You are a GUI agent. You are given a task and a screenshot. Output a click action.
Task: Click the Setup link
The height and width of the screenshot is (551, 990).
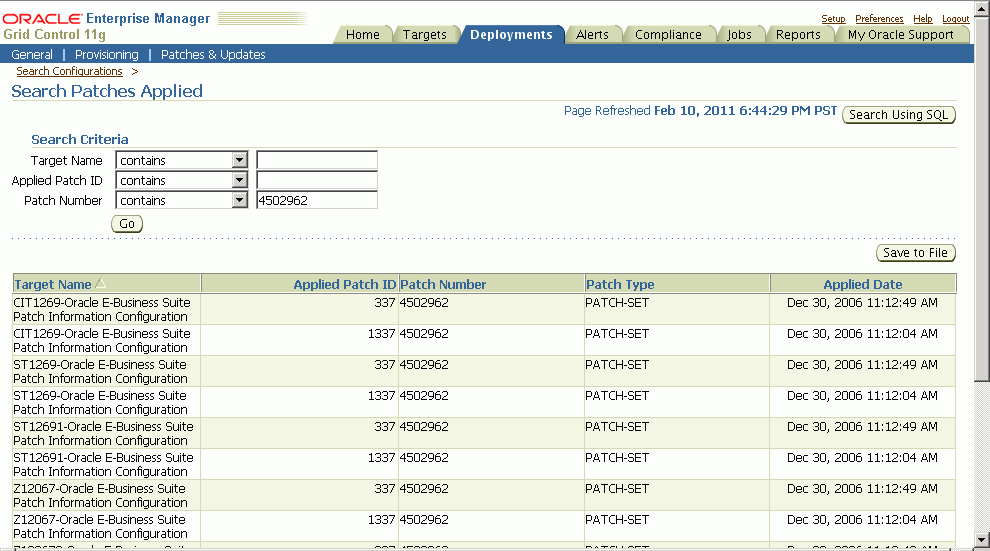click(833, 19)
